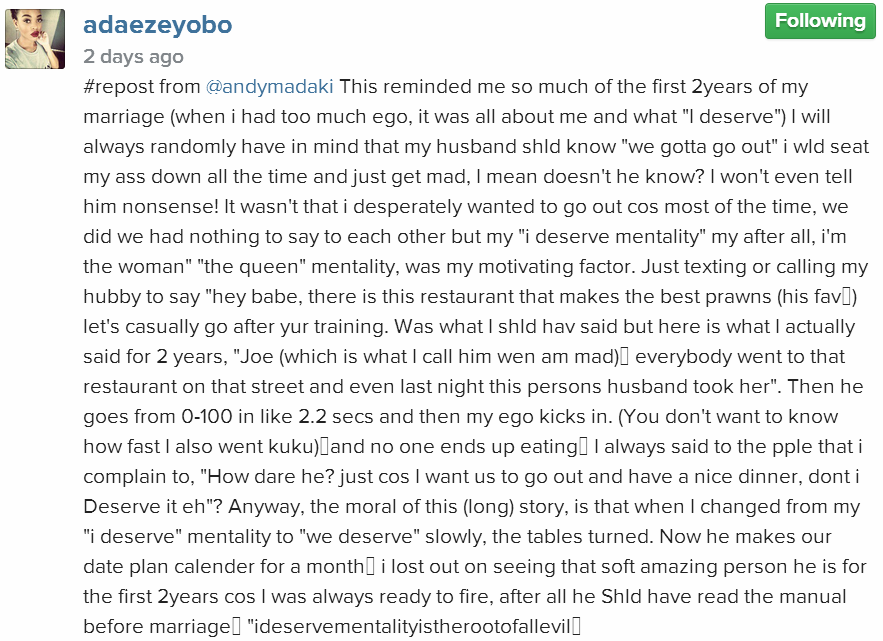883x641 pixels.
Task: Click the emoji after "wen am mad)"
Action: click(629, 357)
